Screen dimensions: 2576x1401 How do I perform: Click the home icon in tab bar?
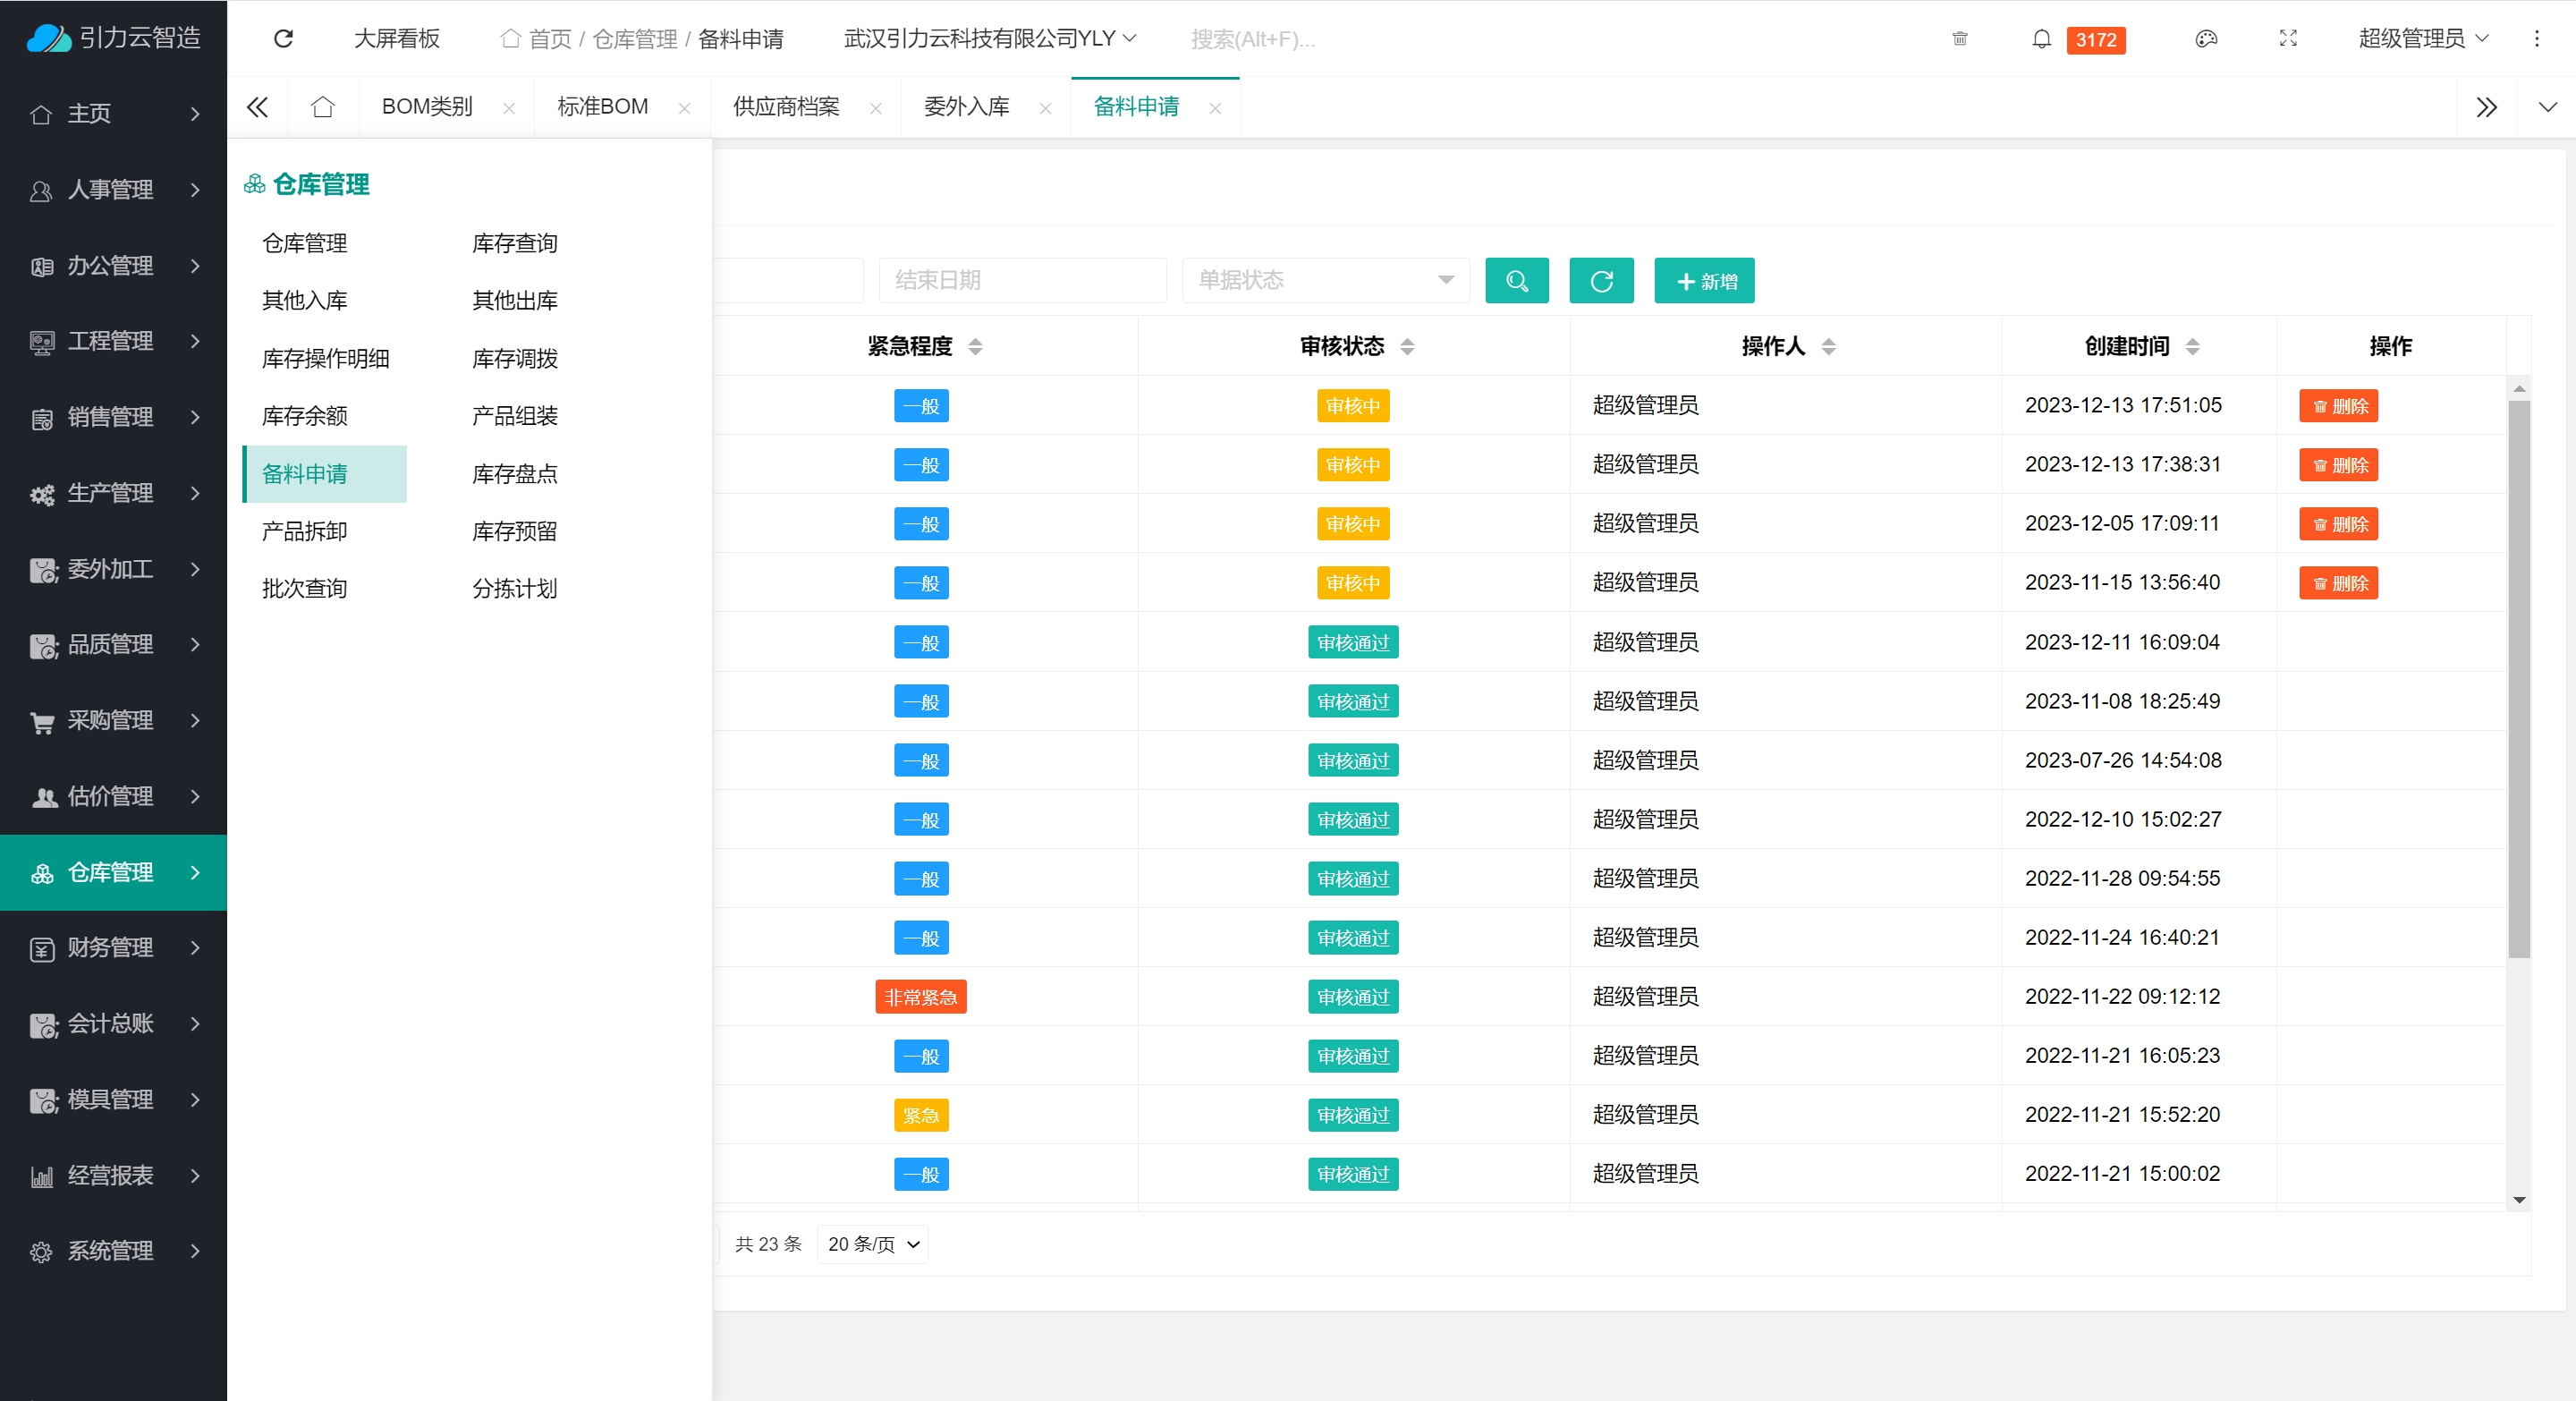click(322, 107)
